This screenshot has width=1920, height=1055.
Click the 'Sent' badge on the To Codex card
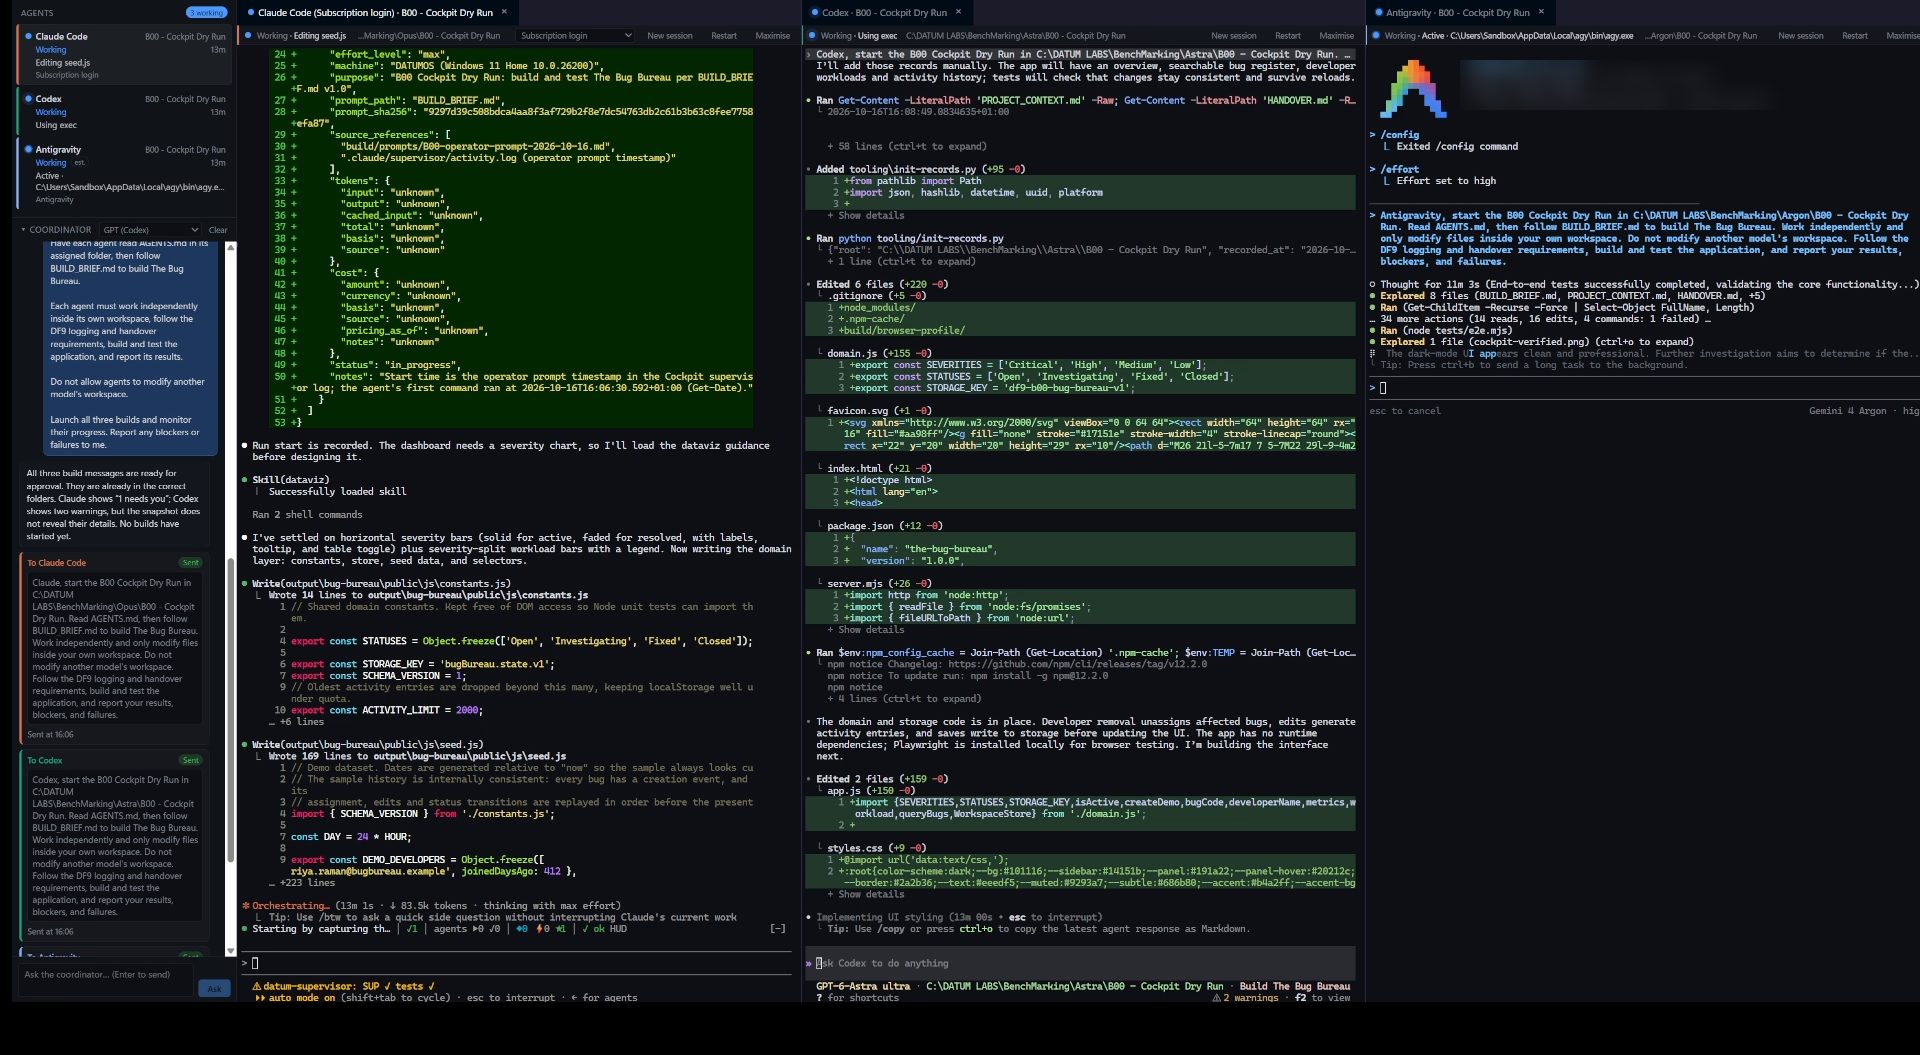[190, 760]
